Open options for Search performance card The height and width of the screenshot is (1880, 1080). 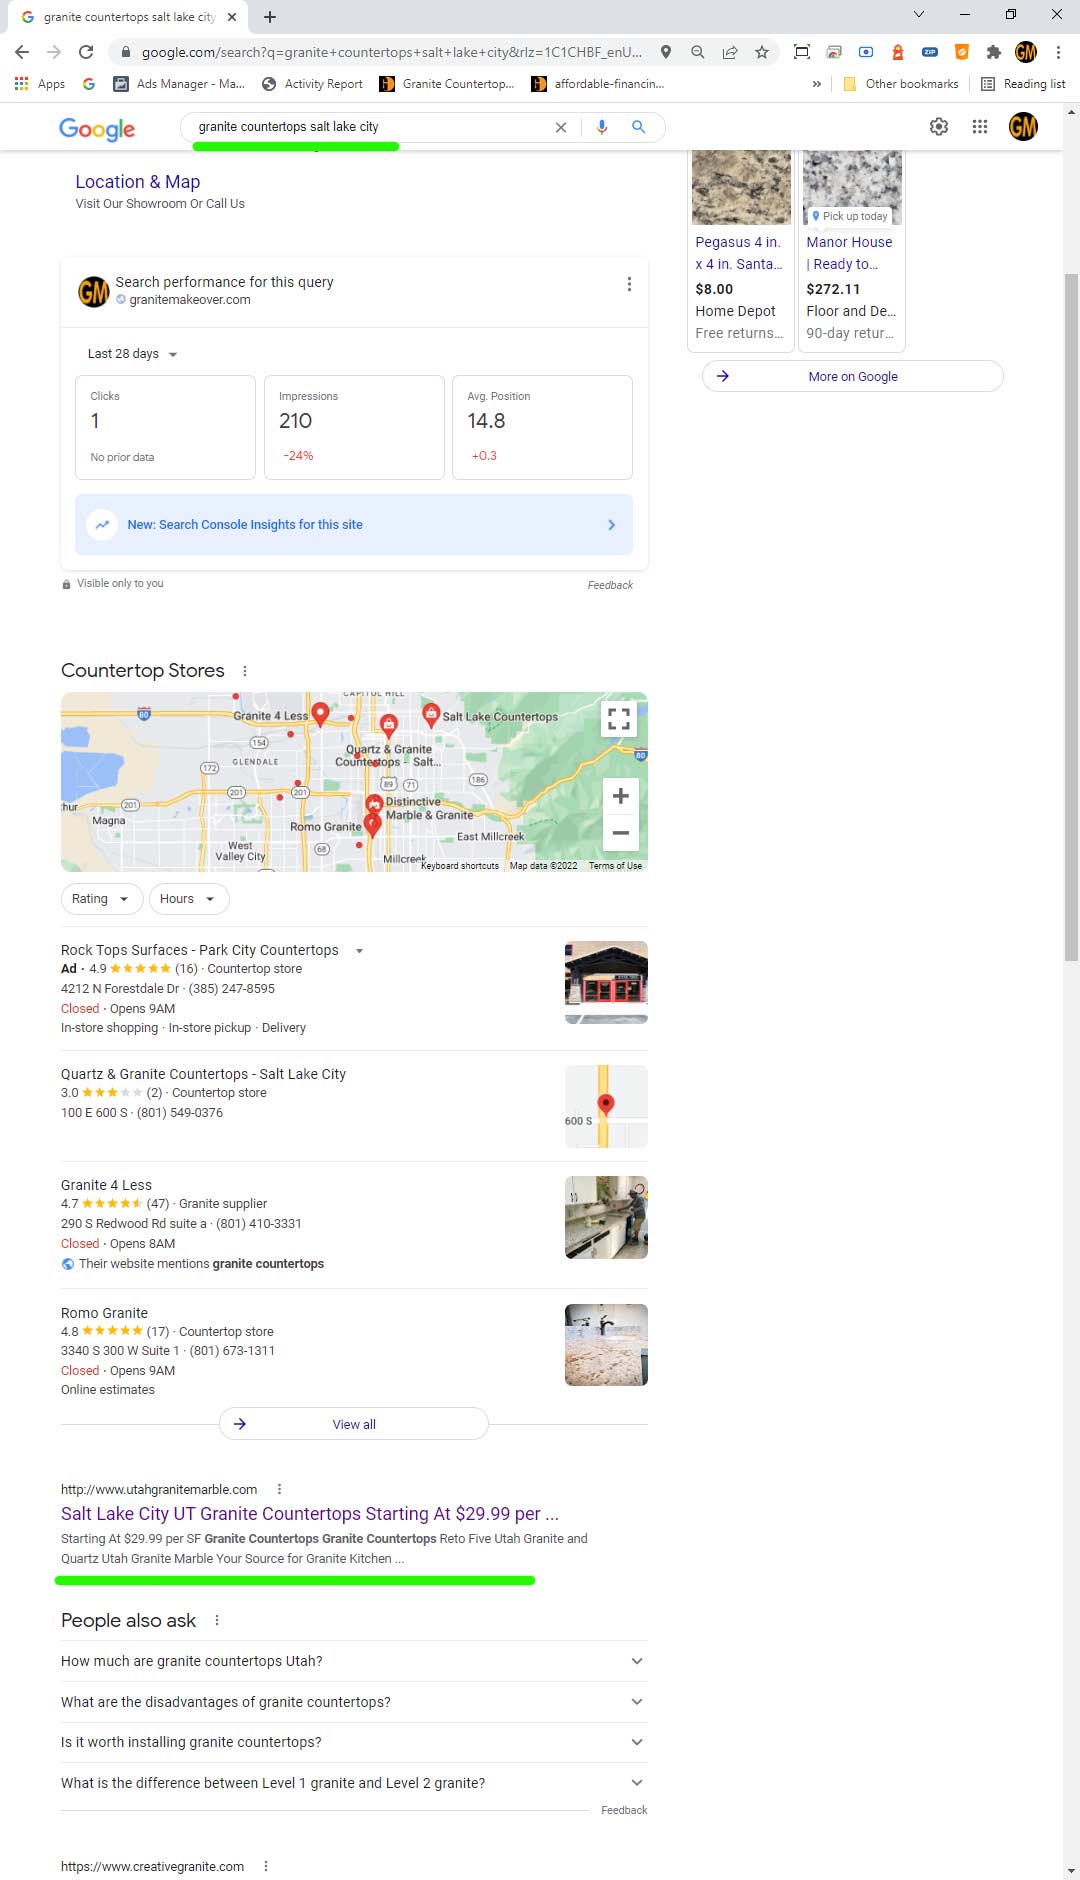coord(629,284)
